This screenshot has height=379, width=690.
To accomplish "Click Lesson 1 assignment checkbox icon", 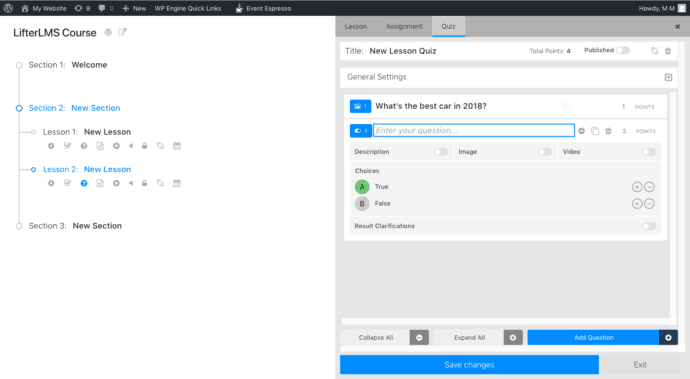I will [67, 146].
